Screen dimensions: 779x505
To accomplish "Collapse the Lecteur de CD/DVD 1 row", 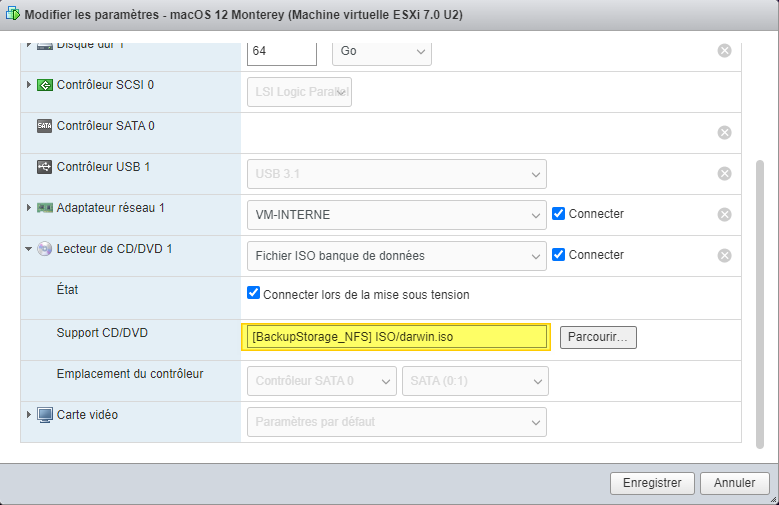I will (28, 249).
